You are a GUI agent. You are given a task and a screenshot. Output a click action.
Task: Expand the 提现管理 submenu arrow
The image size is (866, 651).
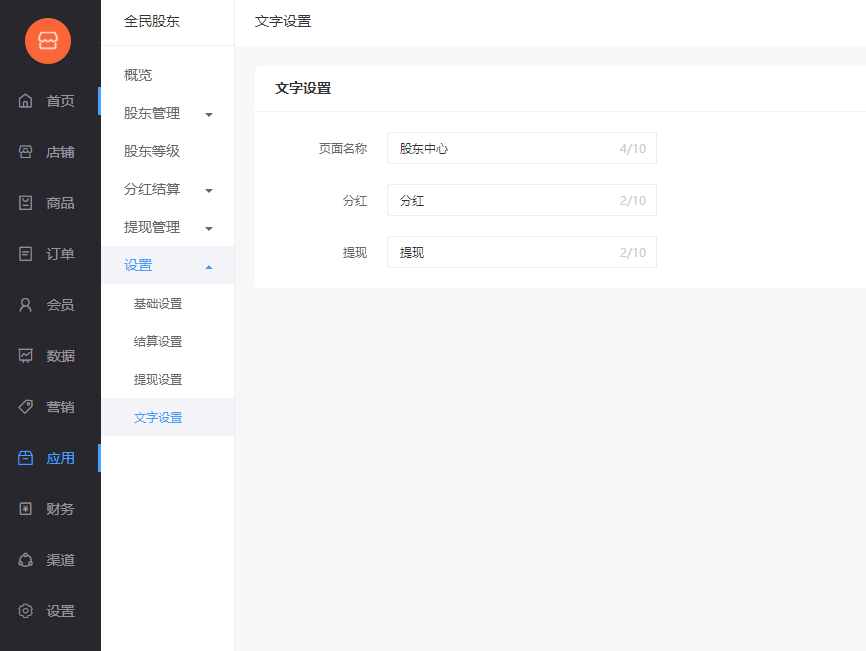coord(209,229)
